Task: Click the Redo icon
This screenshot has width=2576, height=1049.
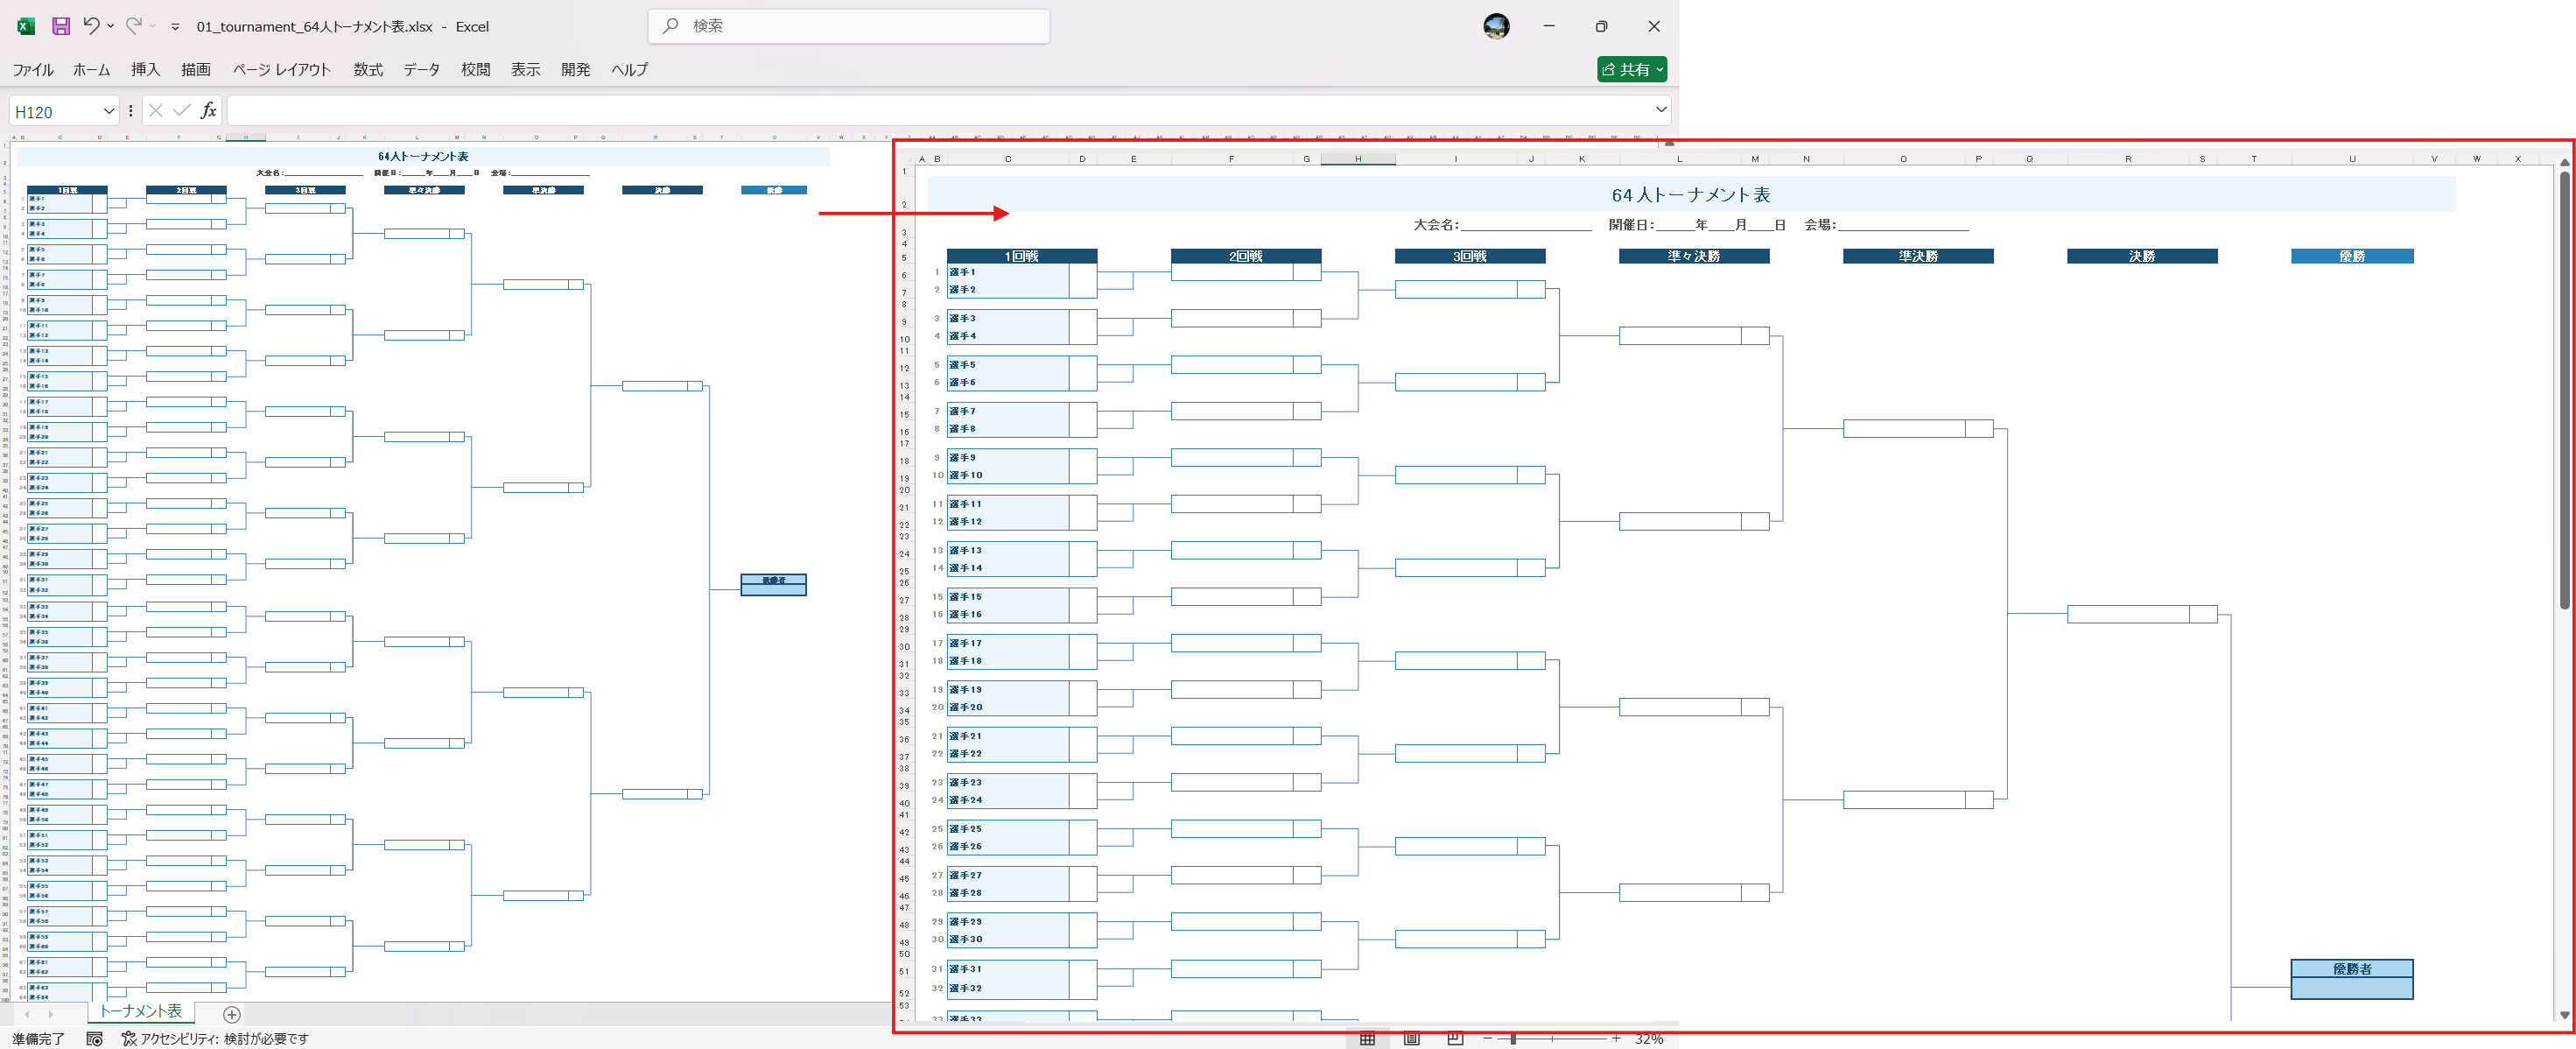Action: pyautogui.click(x=134, y=26)
